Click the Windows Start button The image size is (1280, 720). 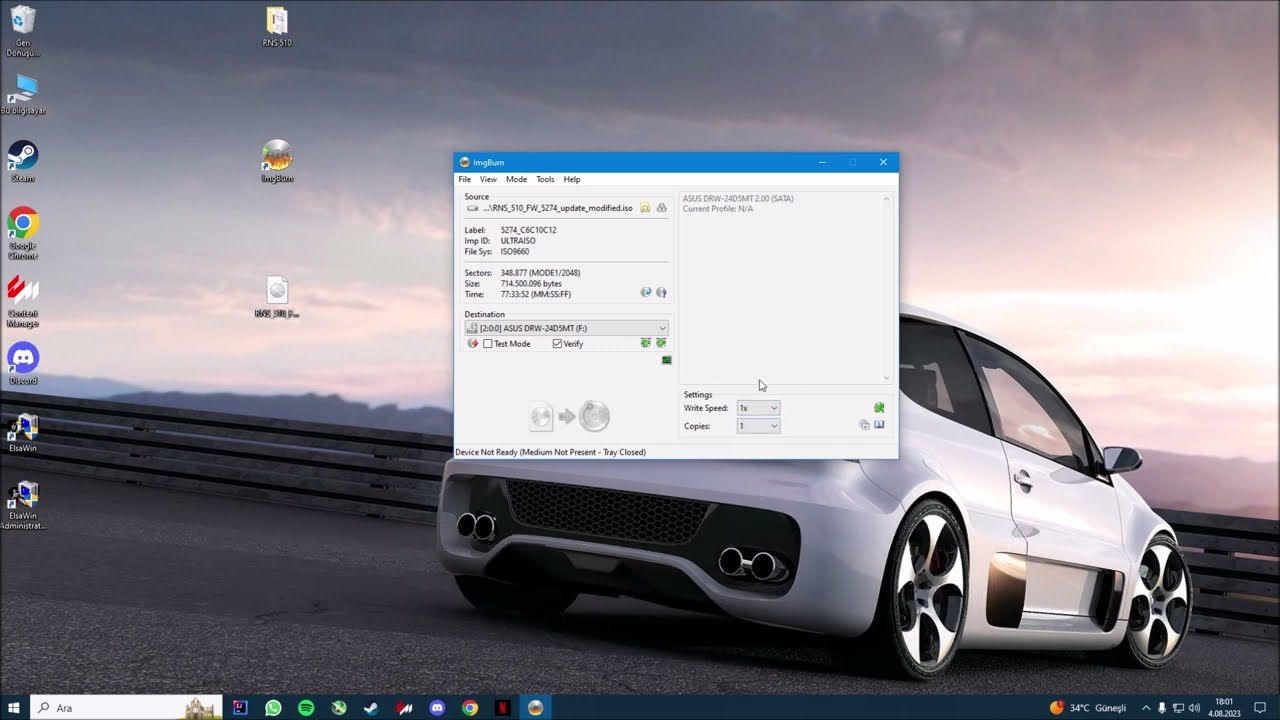[14, 708]
